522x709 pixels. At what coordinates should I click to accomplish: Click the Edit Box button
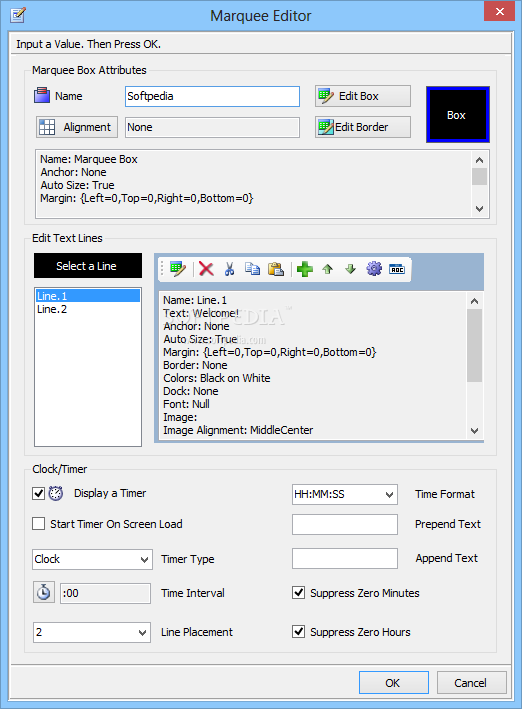coord(363,96)
